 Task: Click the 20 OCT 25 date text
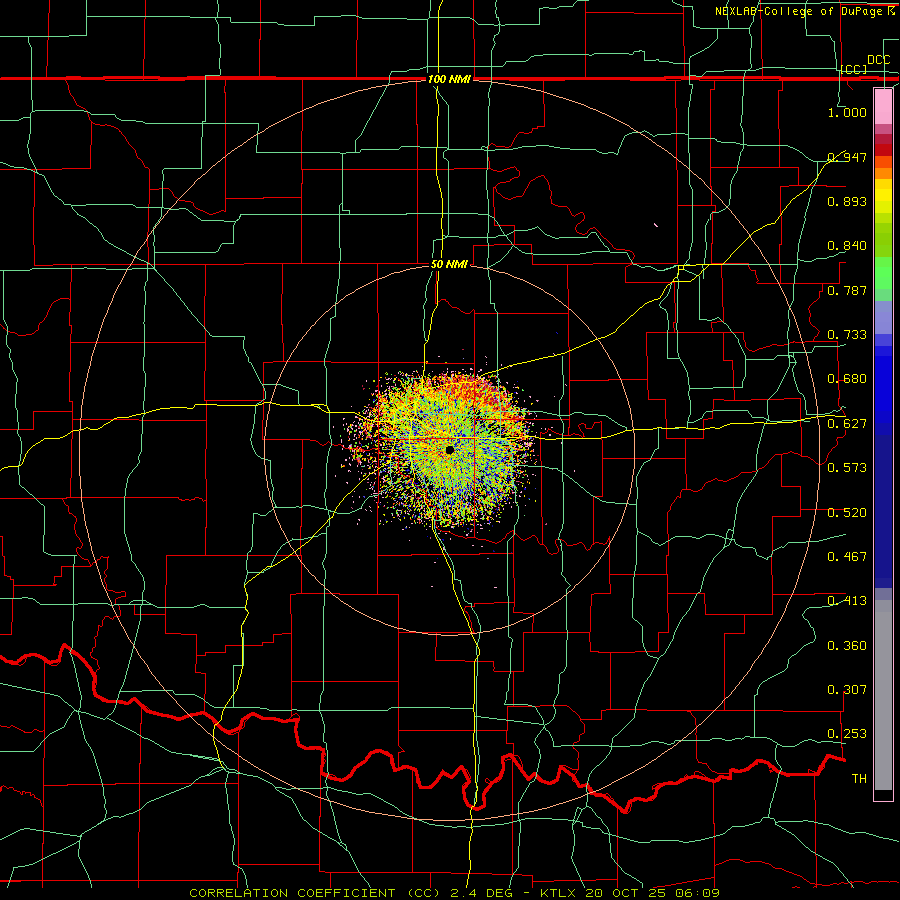tap(627, 893)
